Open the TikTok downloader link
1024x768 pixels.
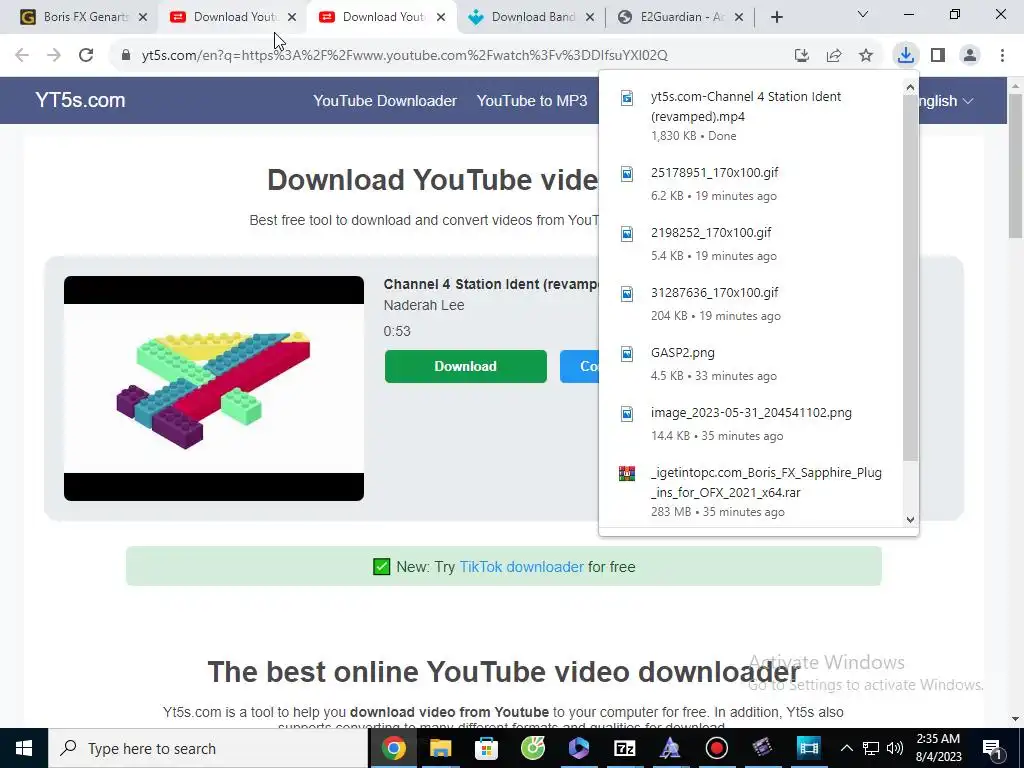(x=521, y=567)
